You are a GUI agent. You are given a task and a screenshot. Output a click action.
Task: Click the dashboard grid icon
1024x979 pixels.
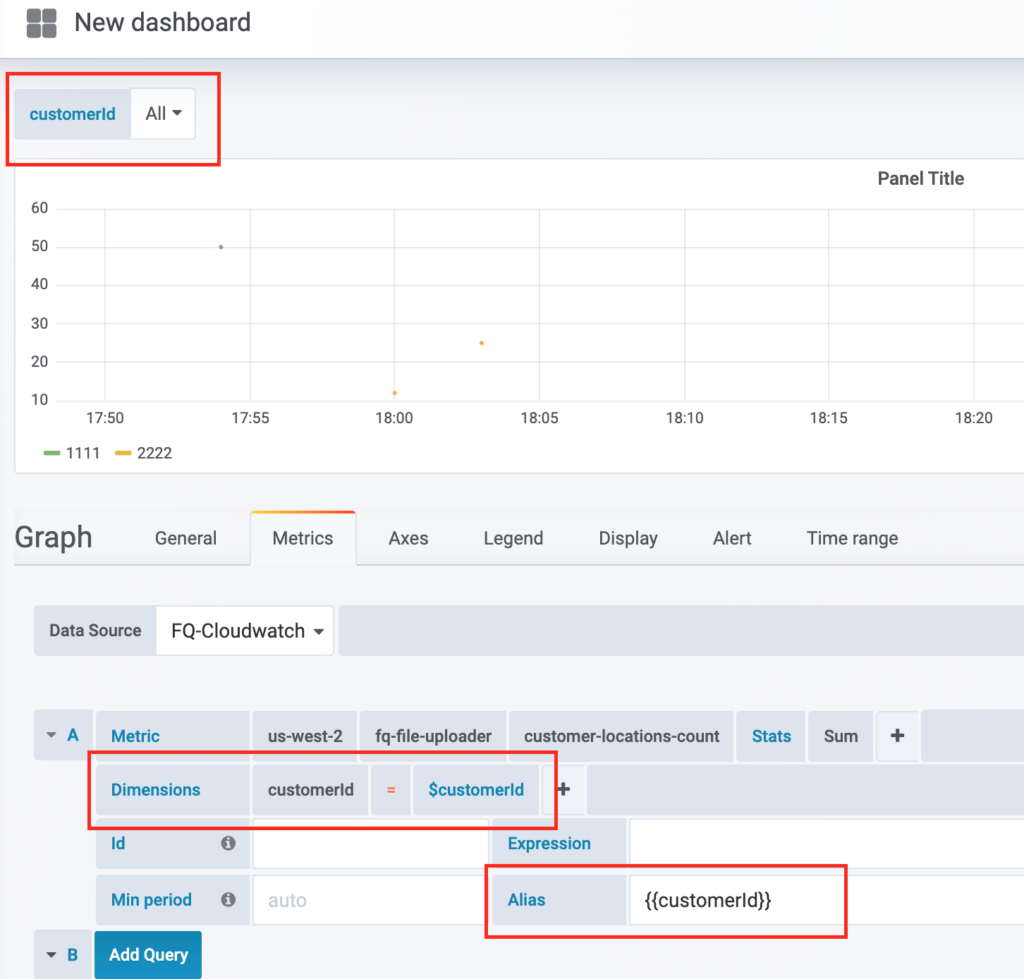point(41,23)
